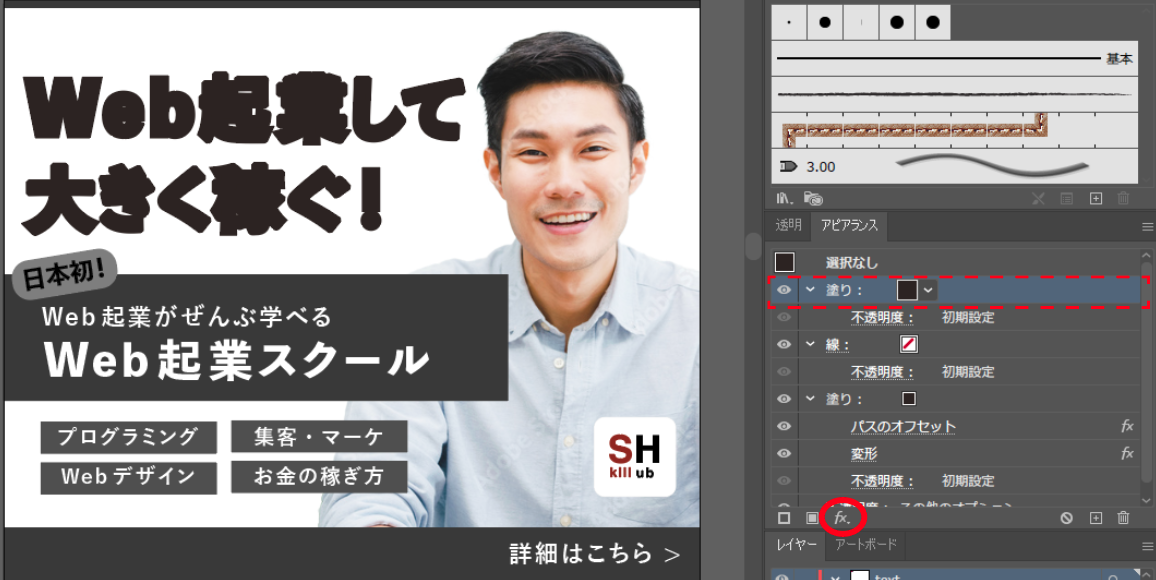Open the Libraries panel cloud folder icon

click(813, 198)
